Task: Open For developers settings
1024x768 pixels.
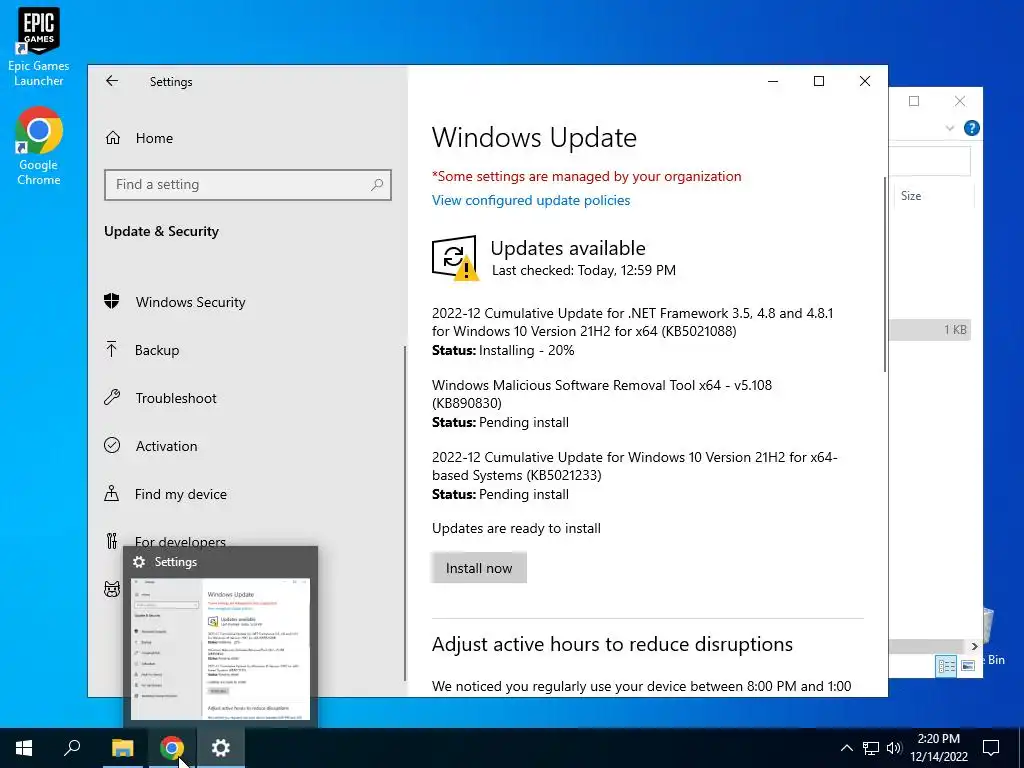Action: click(180, 541)
